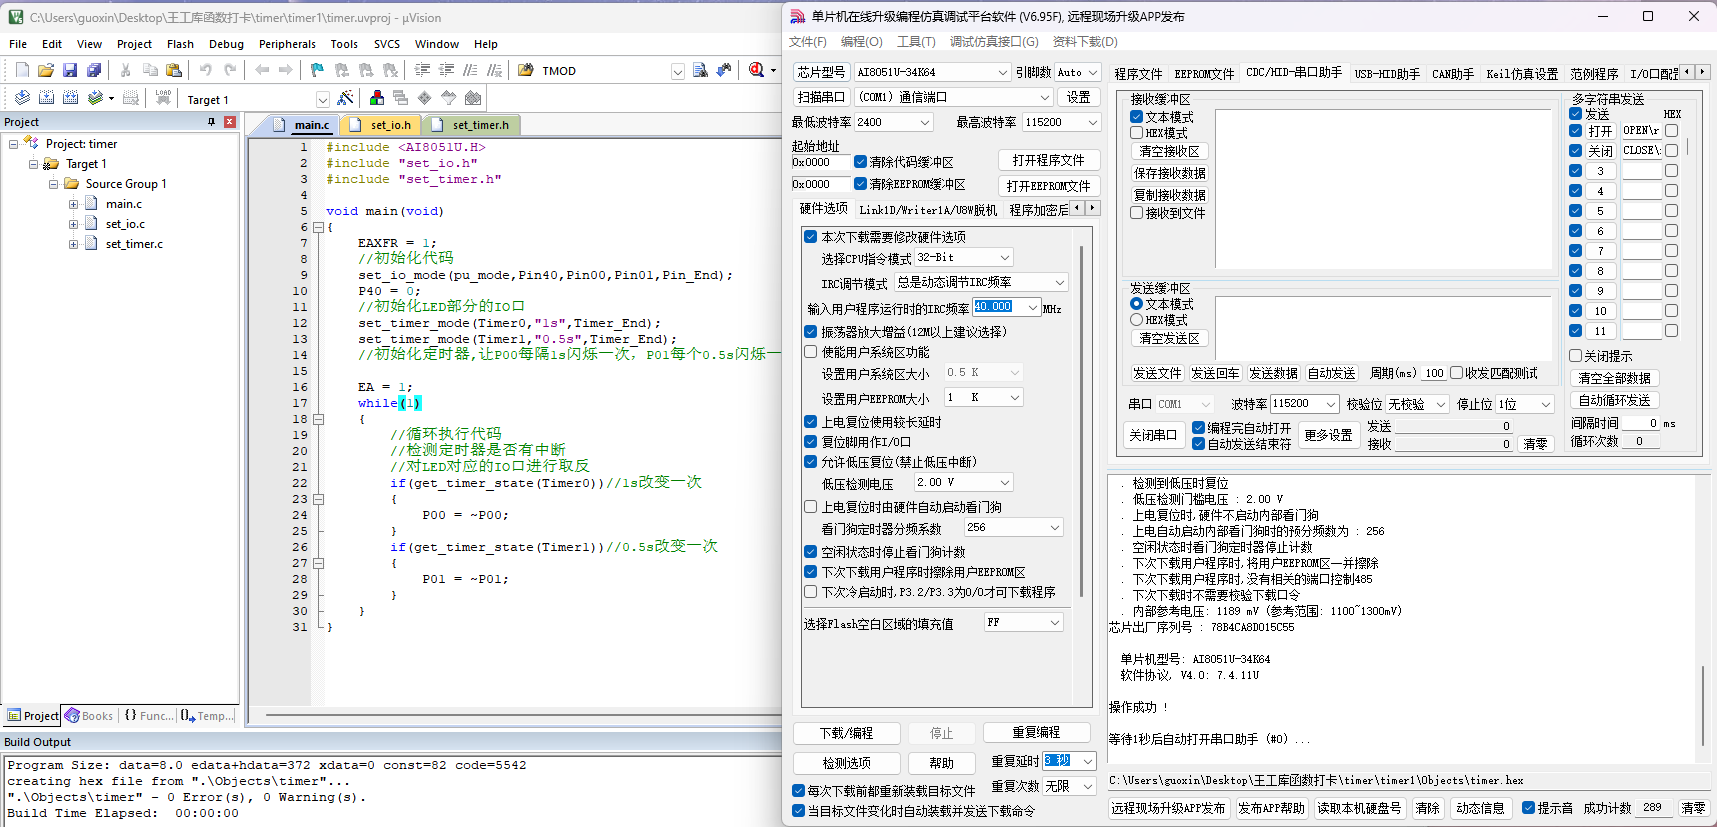Screen dimensions: 1717x827
Task: Click the Manage Run-Time Environment diamond icon
Action: (425, 98)
